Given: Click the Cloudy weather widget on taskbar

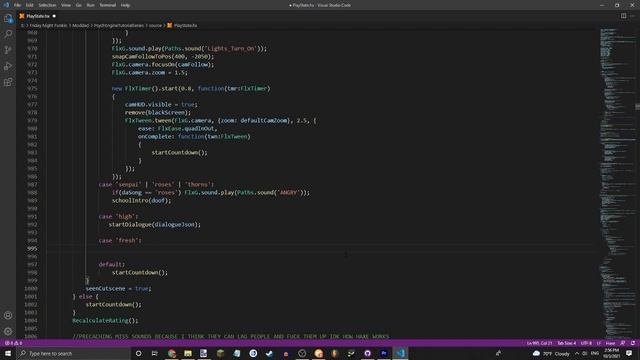Looking at the screenshot, I should pos(551,353).
